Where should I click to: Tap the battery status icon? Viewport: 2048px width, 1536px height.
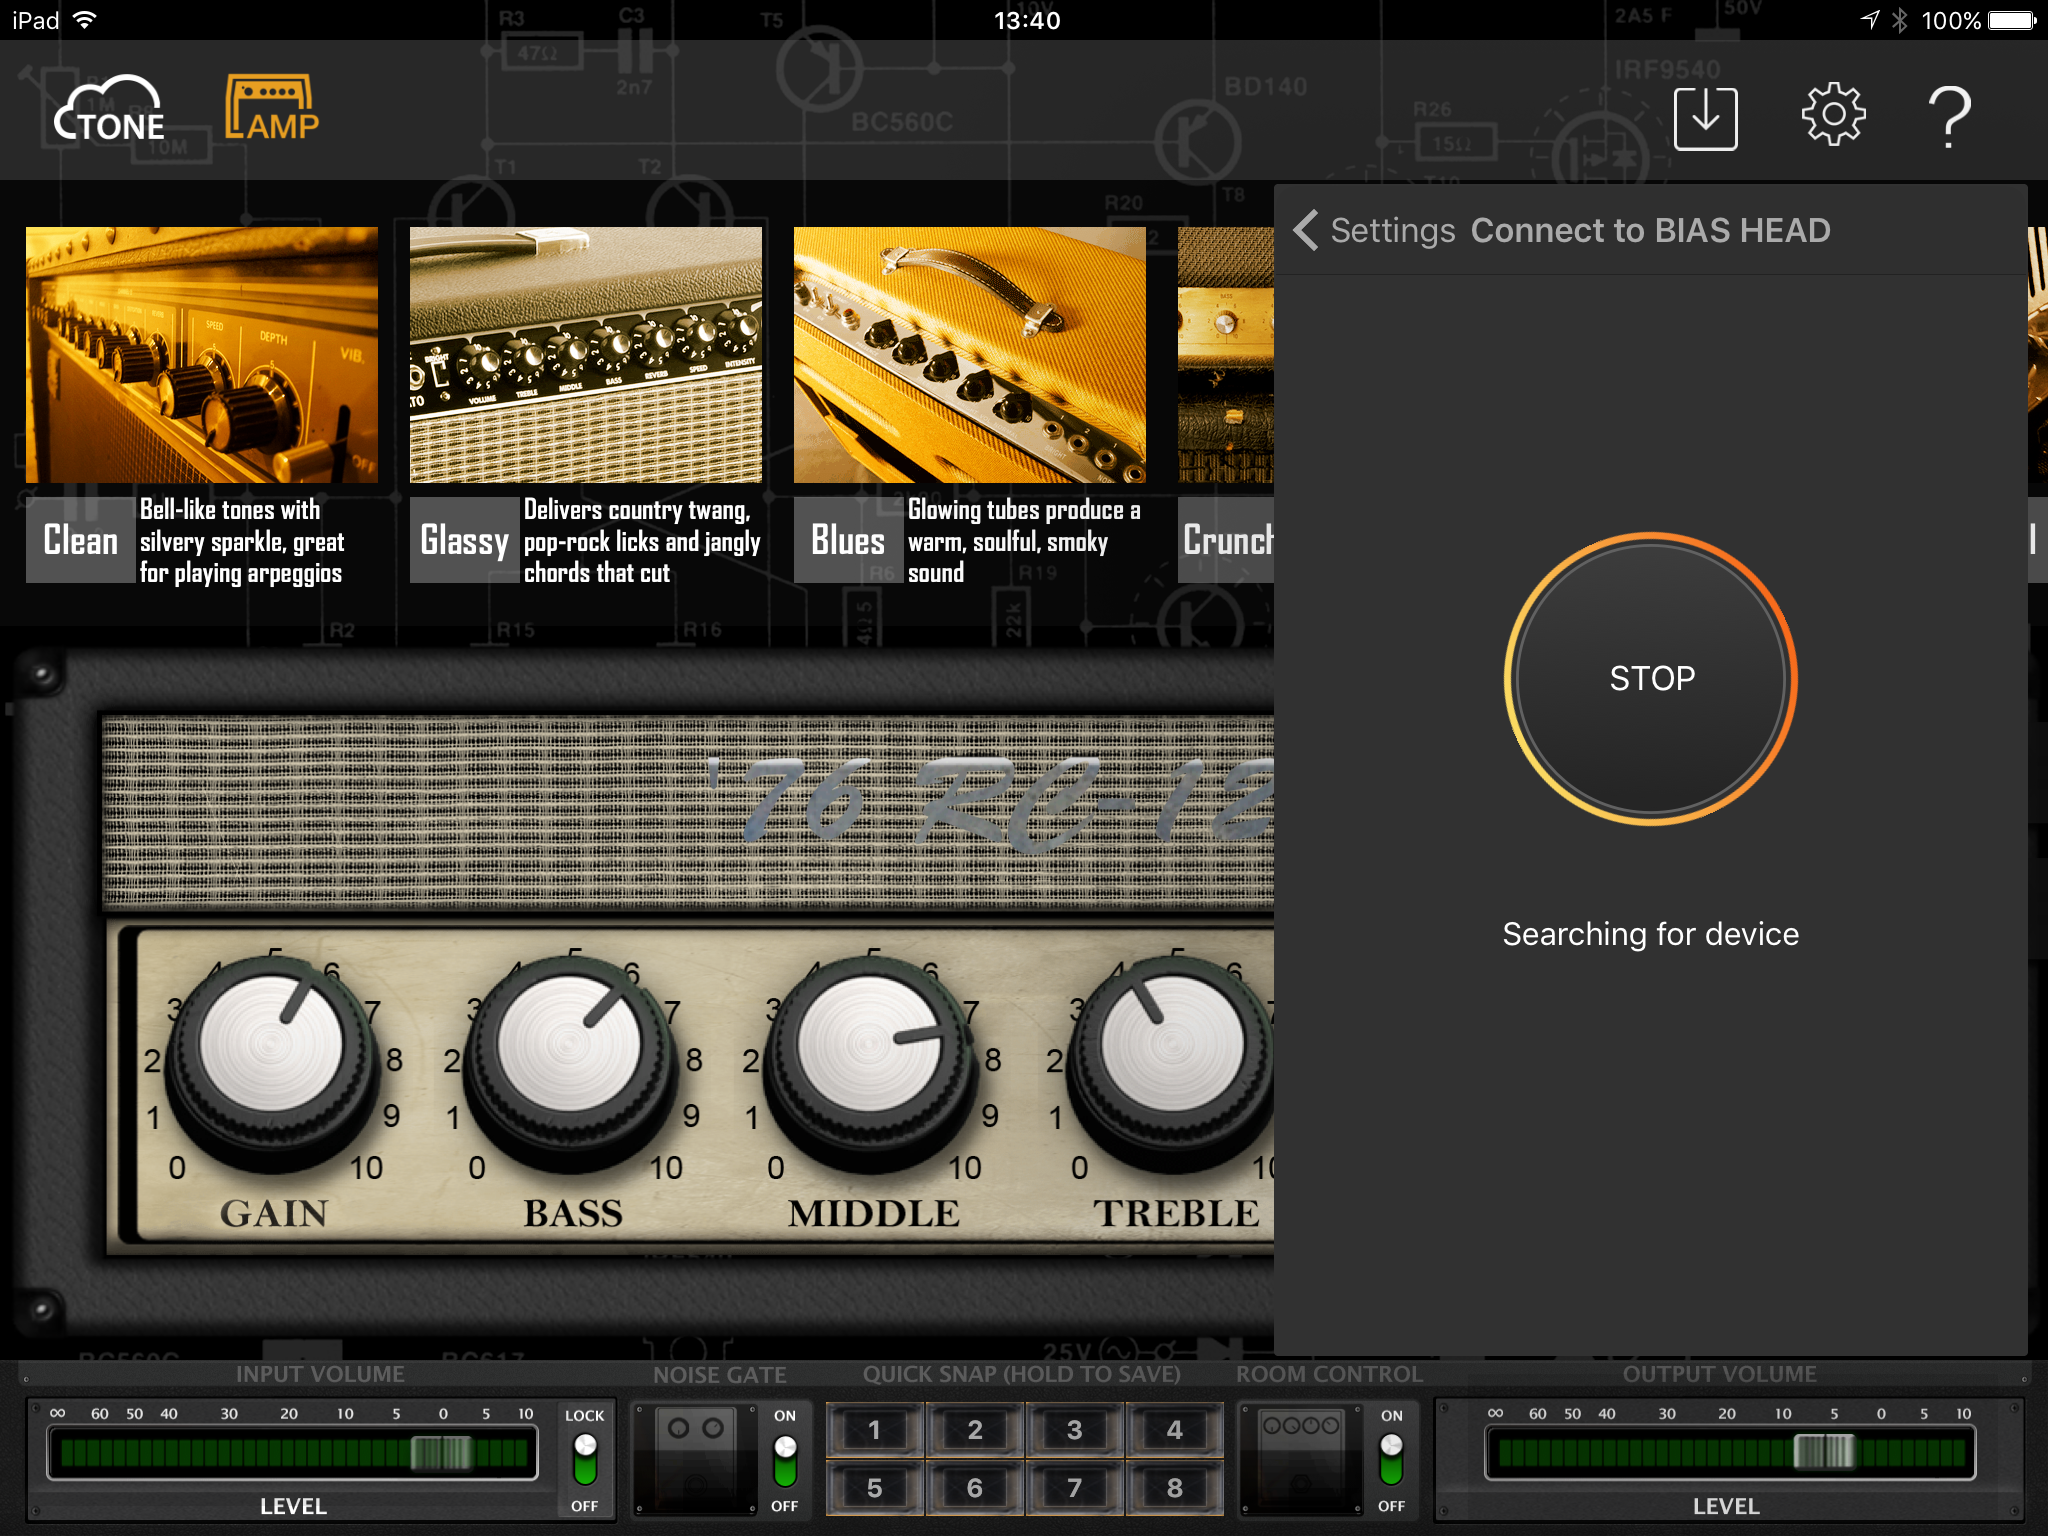click(x=2012, y=20)
